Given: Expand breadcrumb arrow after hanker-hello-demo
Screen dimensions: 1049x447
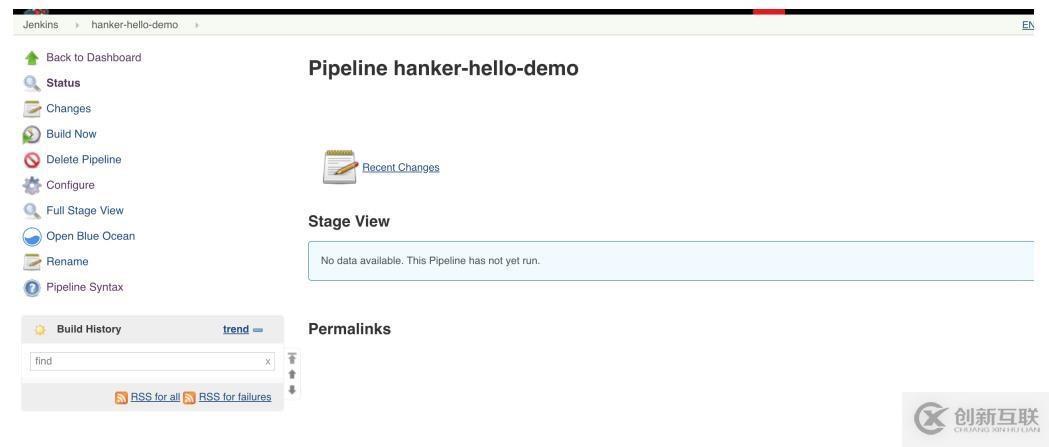Looking at the screenshot, I should click(x=197, y=25).
